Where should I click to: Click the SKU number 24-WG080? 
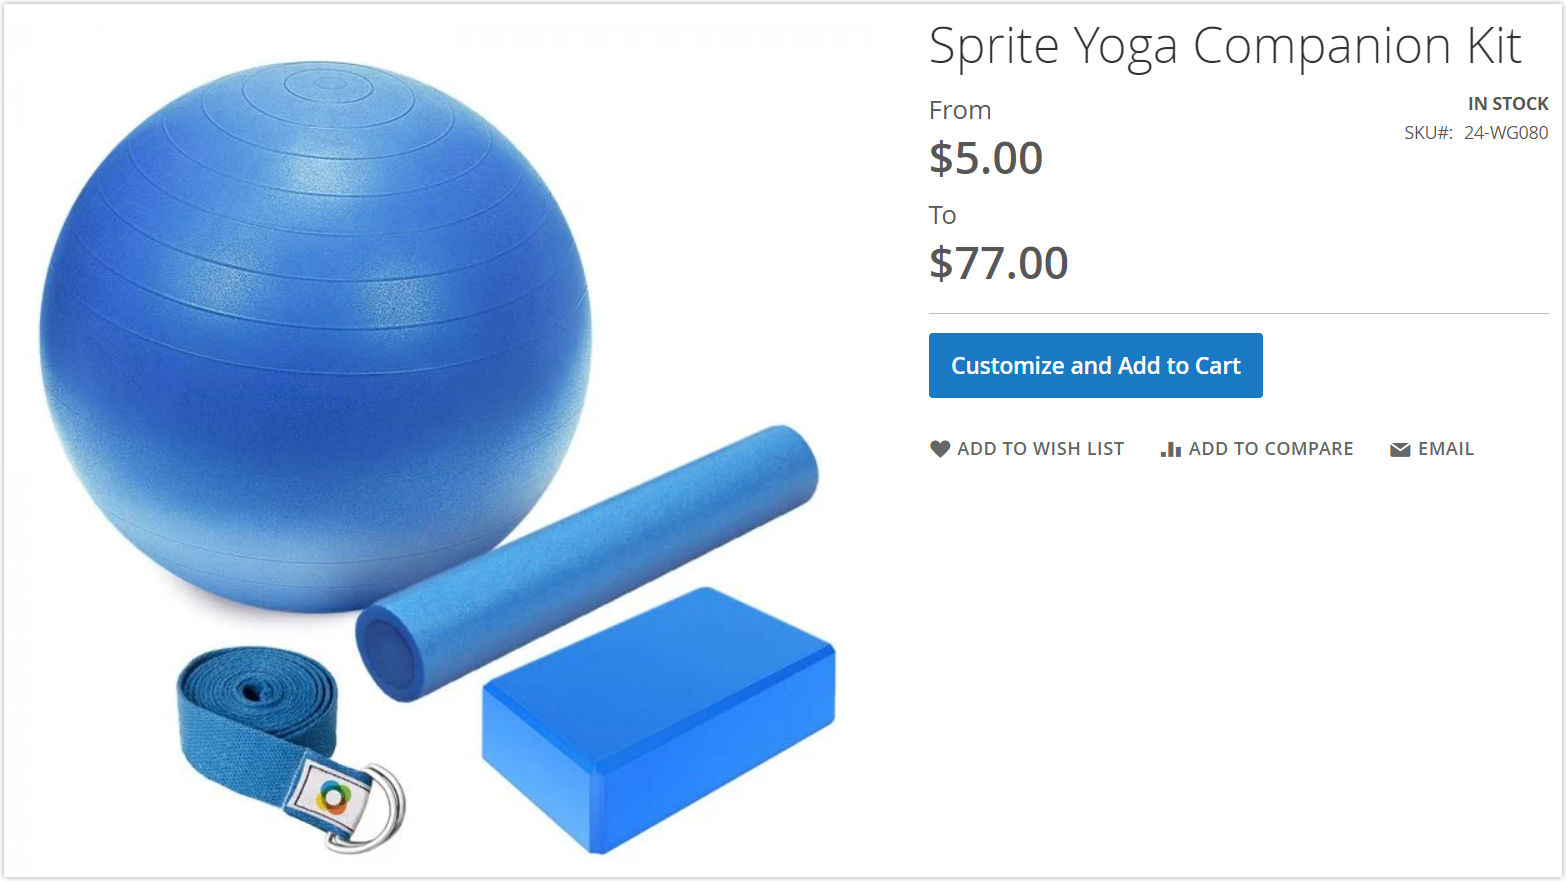[x=1506, y=133]
